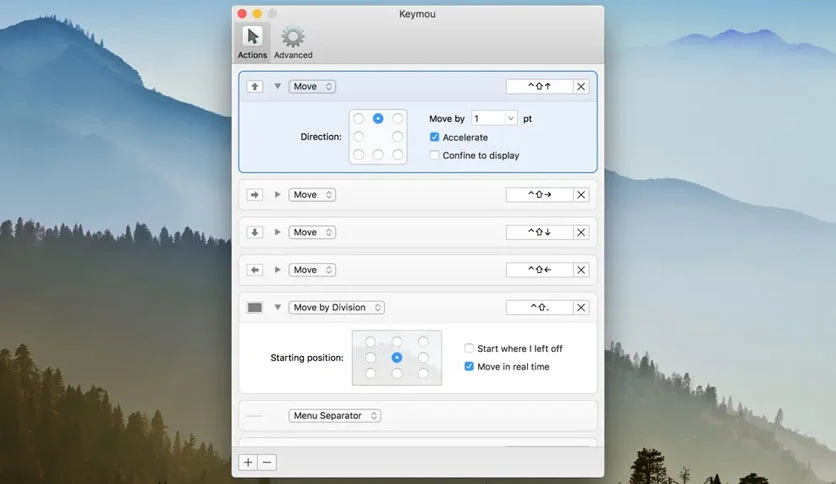The image size is (836, 484).
Task: Select middle-right Starting position radio button
Action: (423, 358)
